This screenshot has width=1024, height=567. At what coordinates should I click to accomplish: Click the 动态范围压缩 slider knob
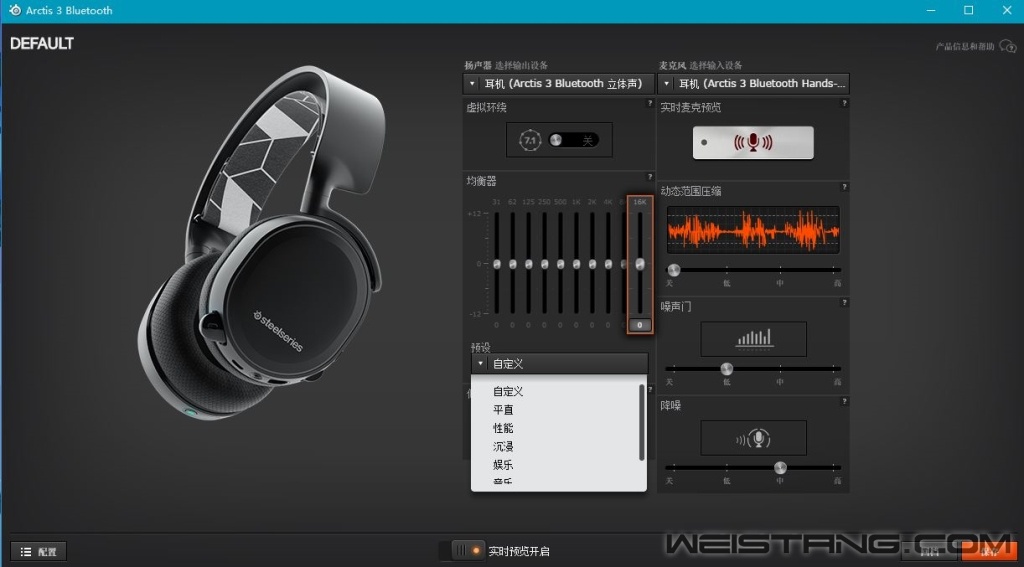pos(674,269)
